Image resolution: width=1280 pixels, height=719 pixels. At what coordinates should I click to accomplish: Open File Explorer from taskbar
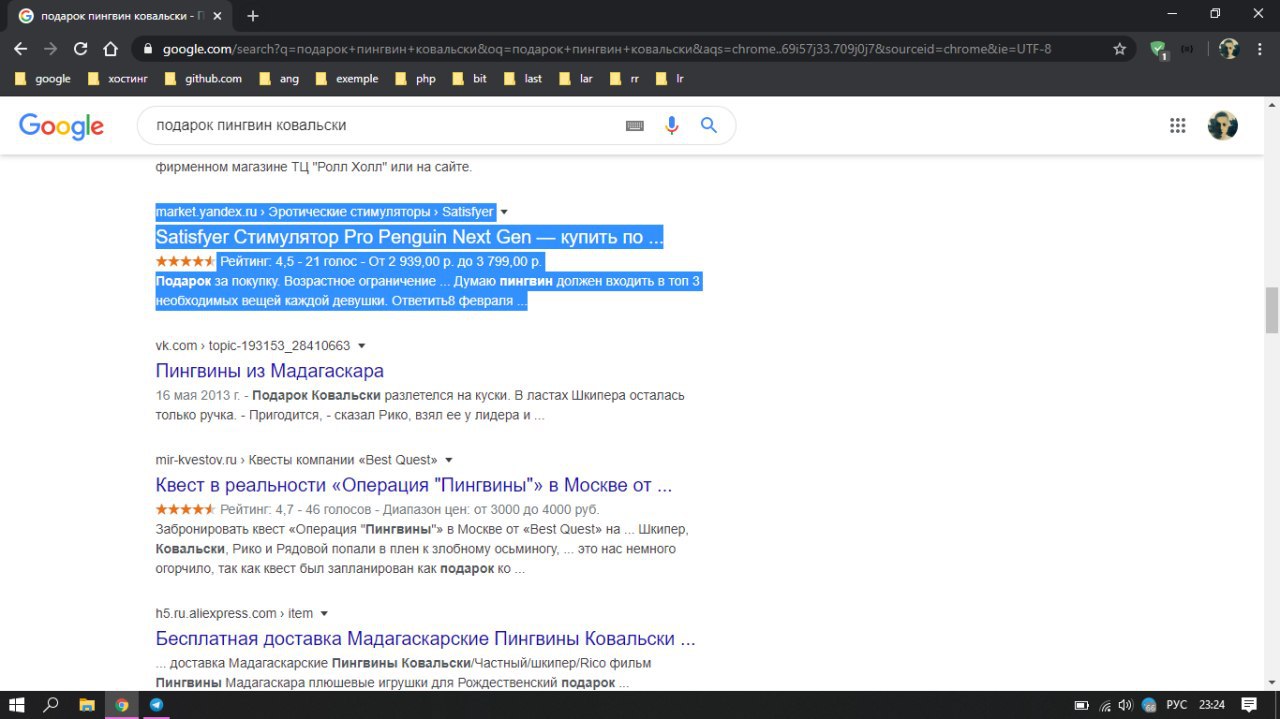coord(86,704)
